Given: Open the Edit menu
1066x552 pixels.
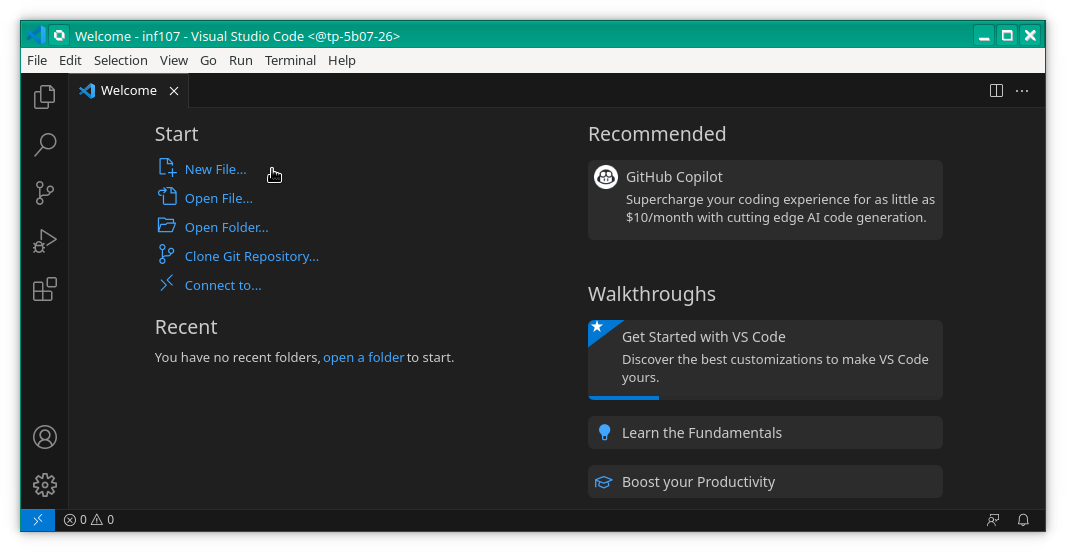Looking at the screenshot, I should click(70, 61).
